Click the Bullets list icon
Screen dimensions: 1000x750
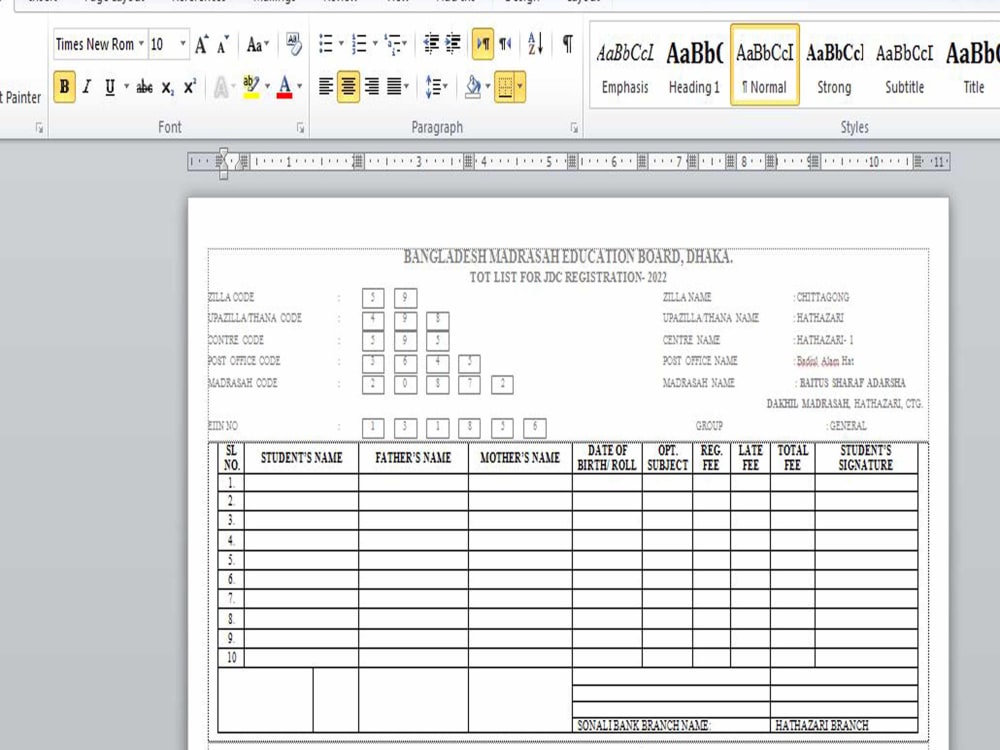tap(326, 44)
